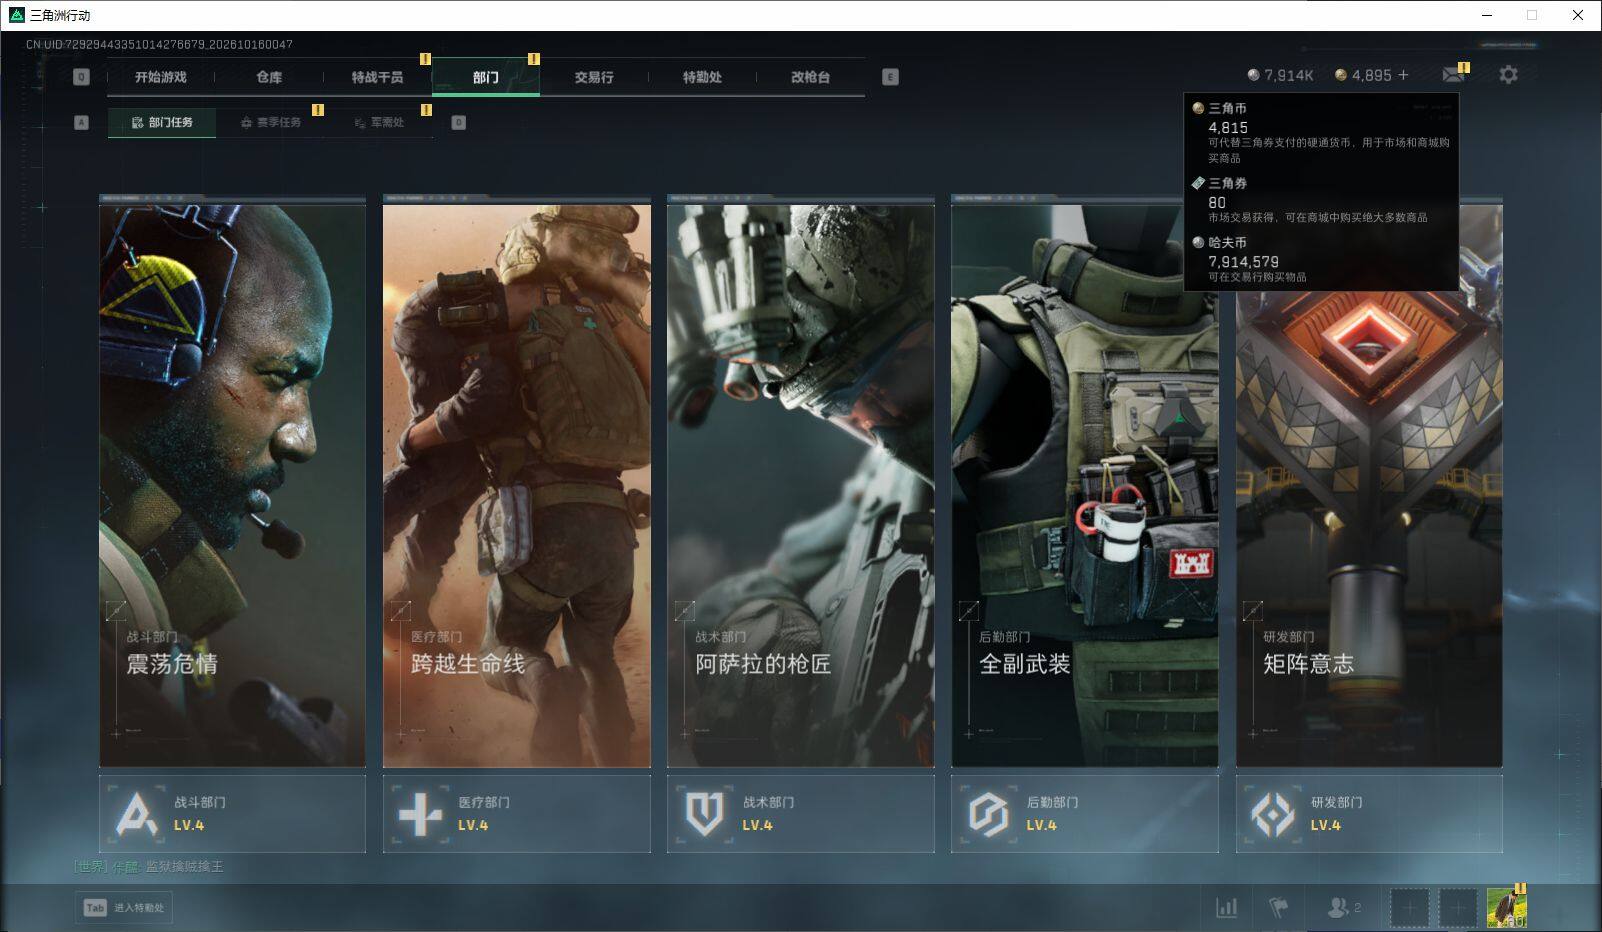Select the 部门 tab

click(486, 77)
